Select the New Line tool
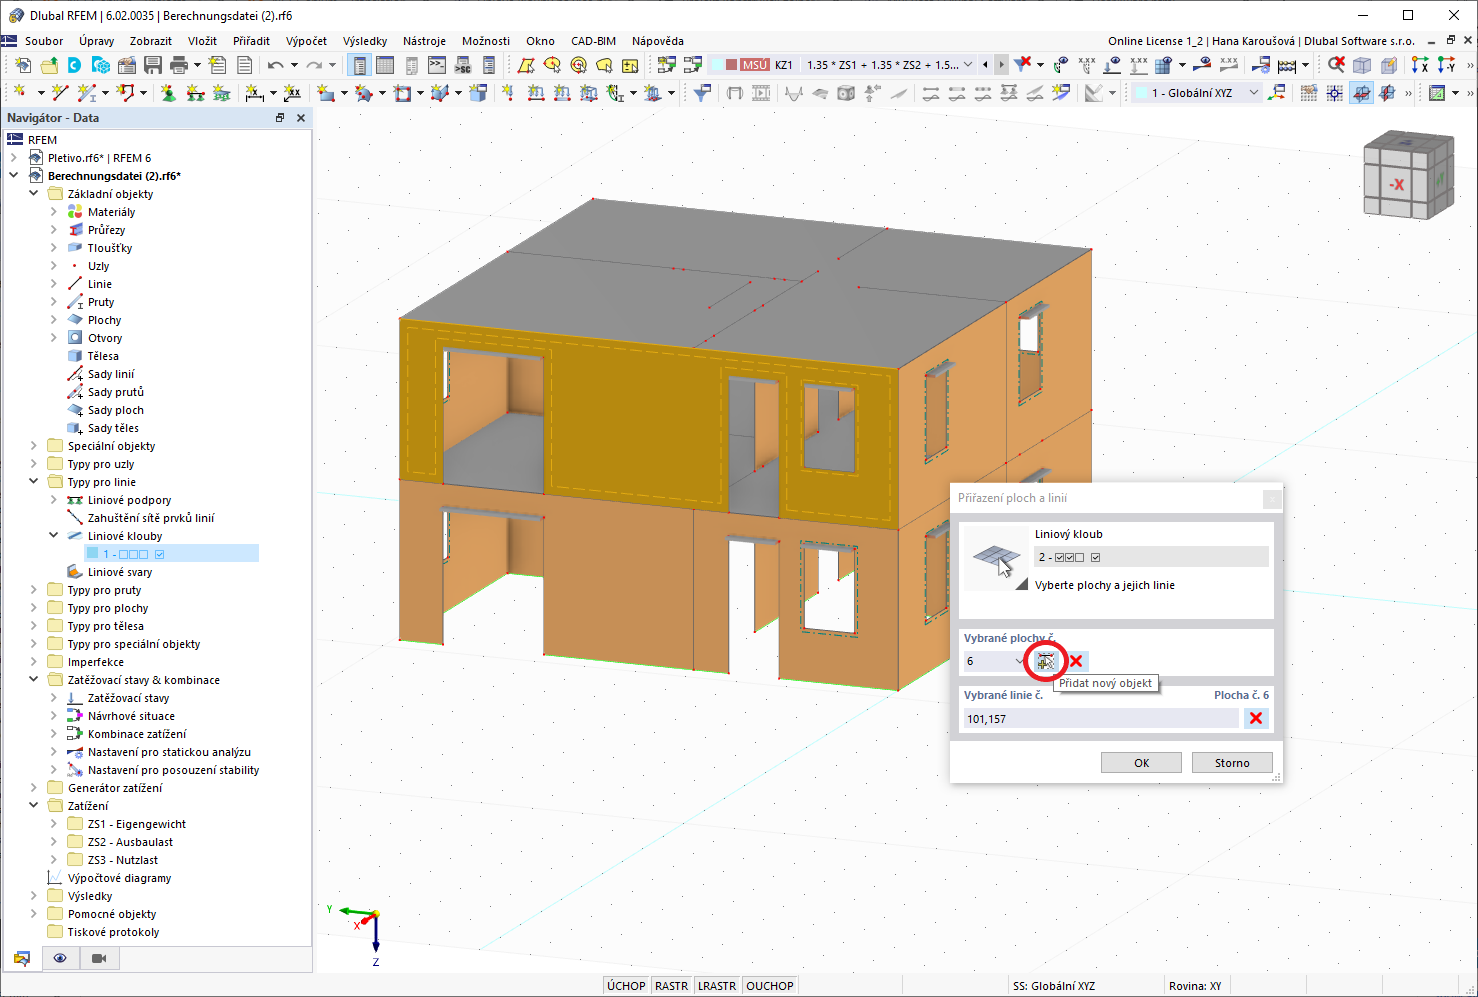The image size is (1478, 997). pos(59,93)
